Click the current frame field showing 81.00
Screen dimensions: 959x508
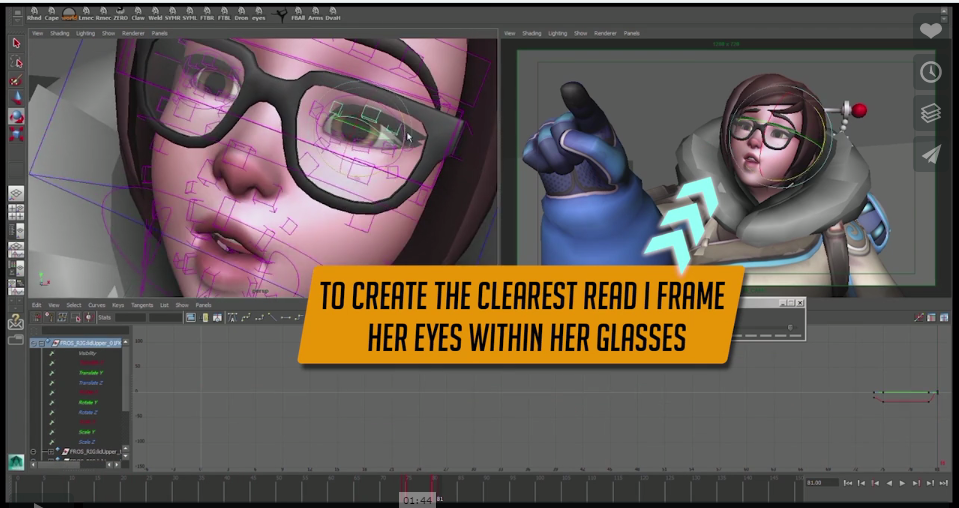click(821, 483)
